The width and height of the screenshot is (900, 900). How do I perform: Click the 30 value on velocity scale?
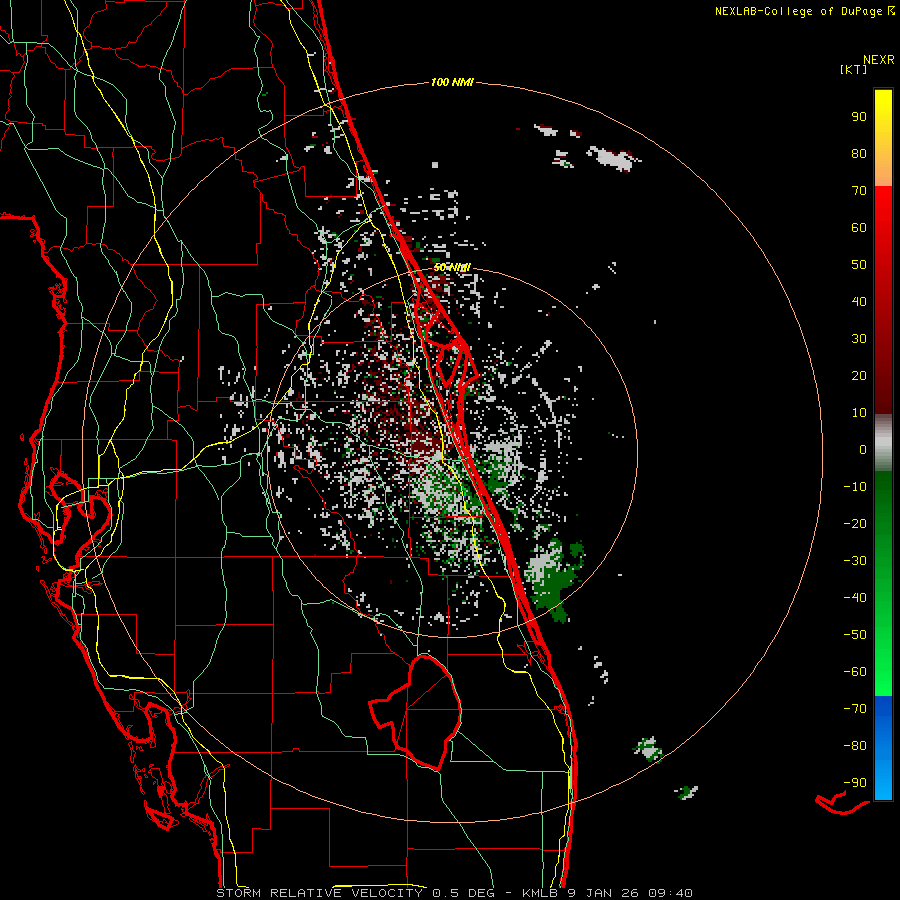point(859,339)
